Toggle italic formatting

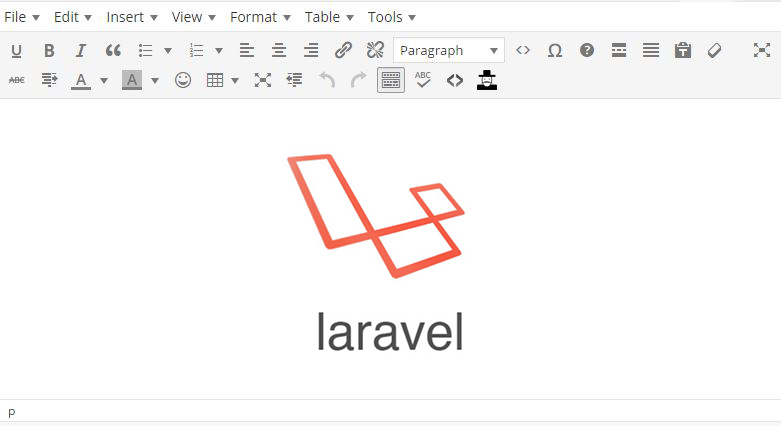pos(81,50)
